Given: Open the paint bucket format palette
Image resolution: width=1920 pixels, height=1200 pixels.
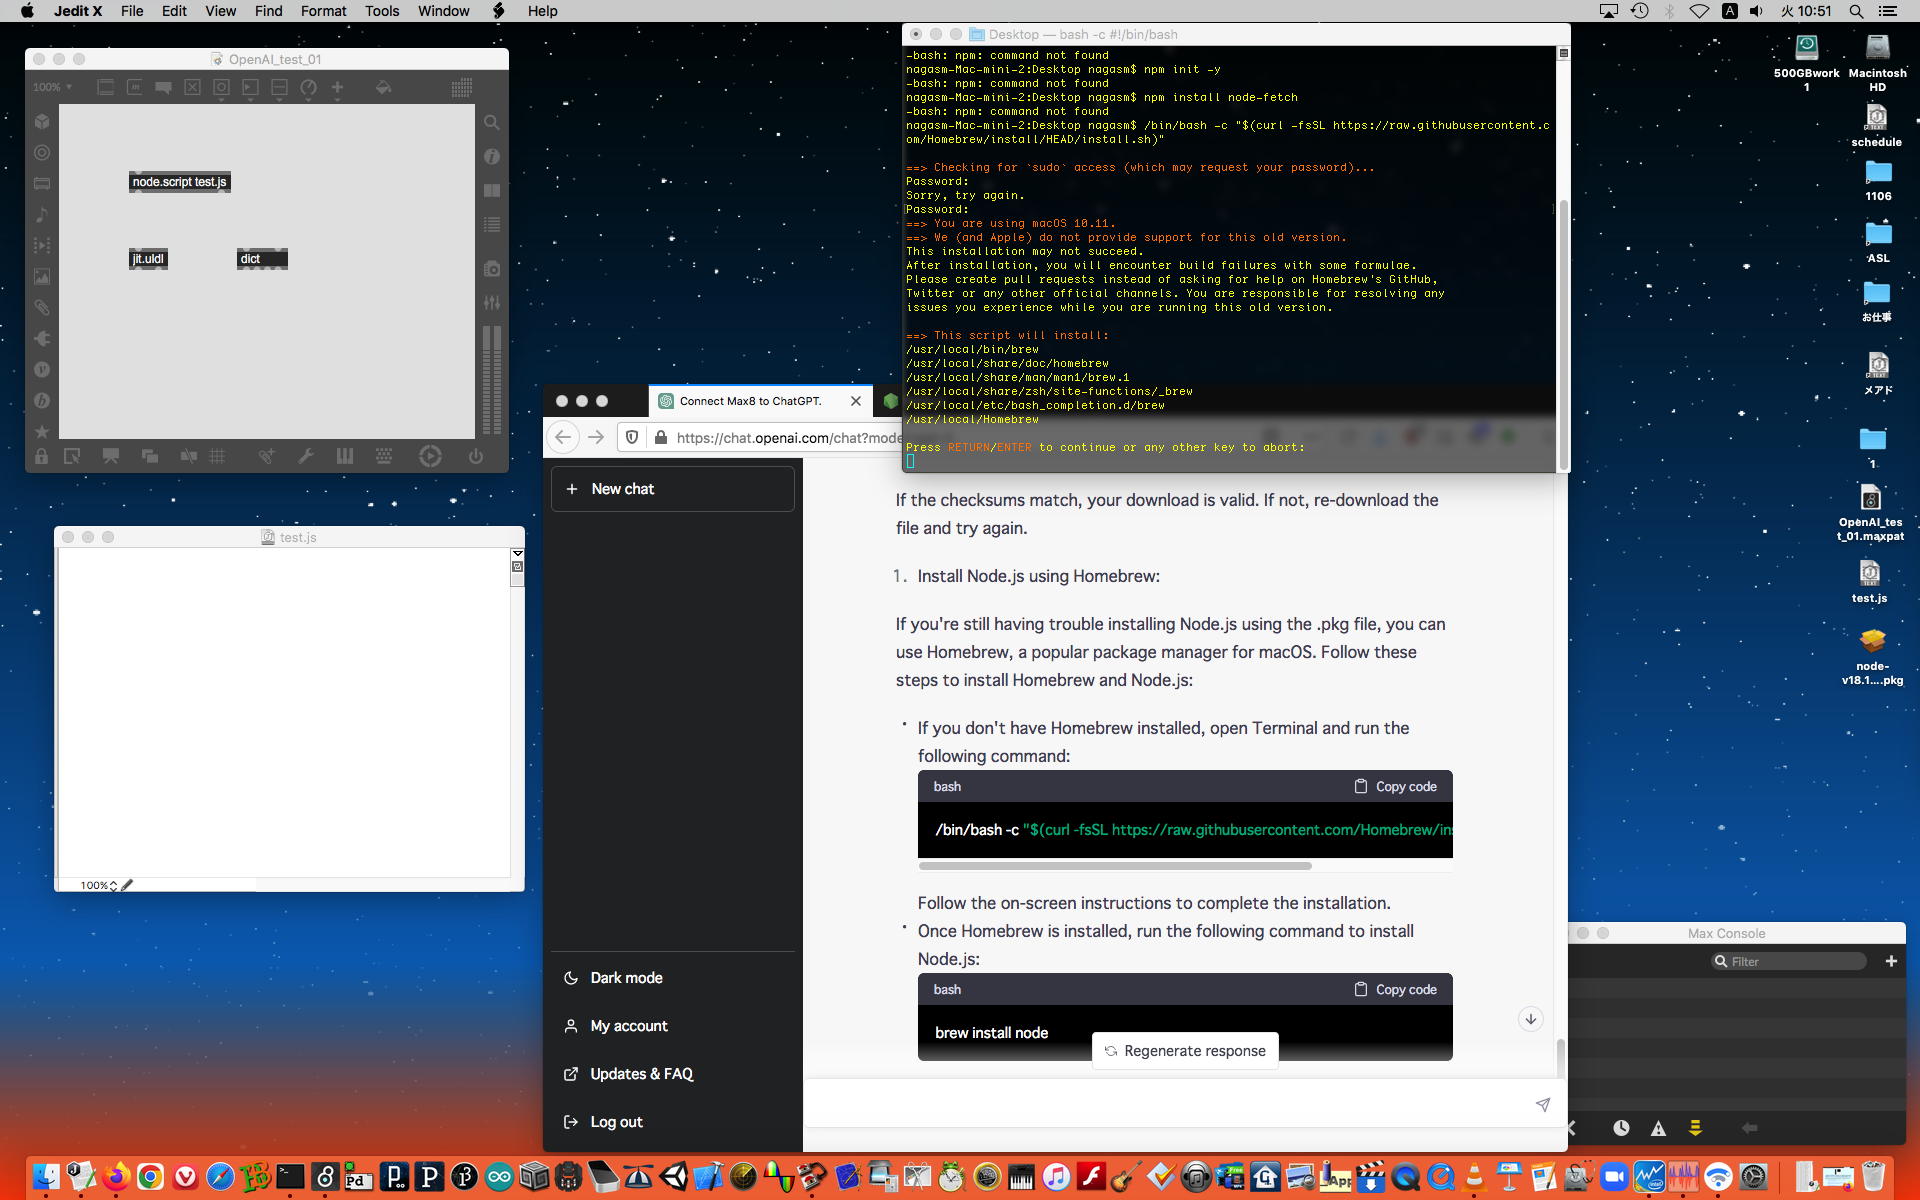Looking at the screenshot, I should pyautogui.click(x=383, y=88).
